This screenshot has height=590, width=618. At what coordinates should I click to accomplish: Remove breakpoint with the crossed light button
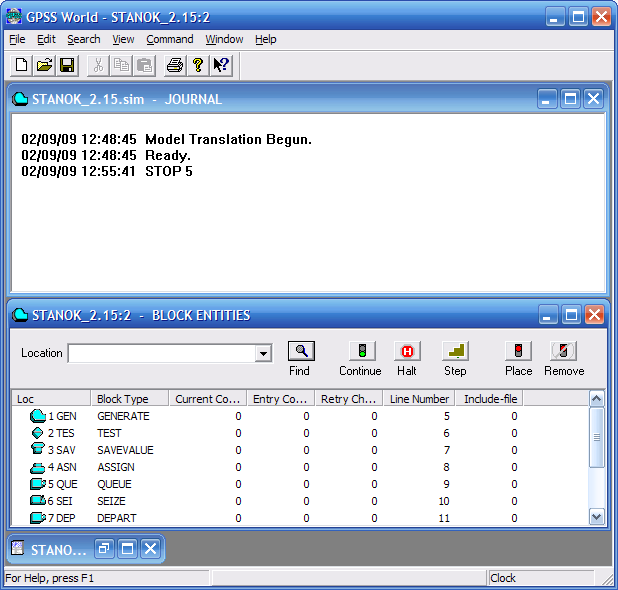pos(563,351)
